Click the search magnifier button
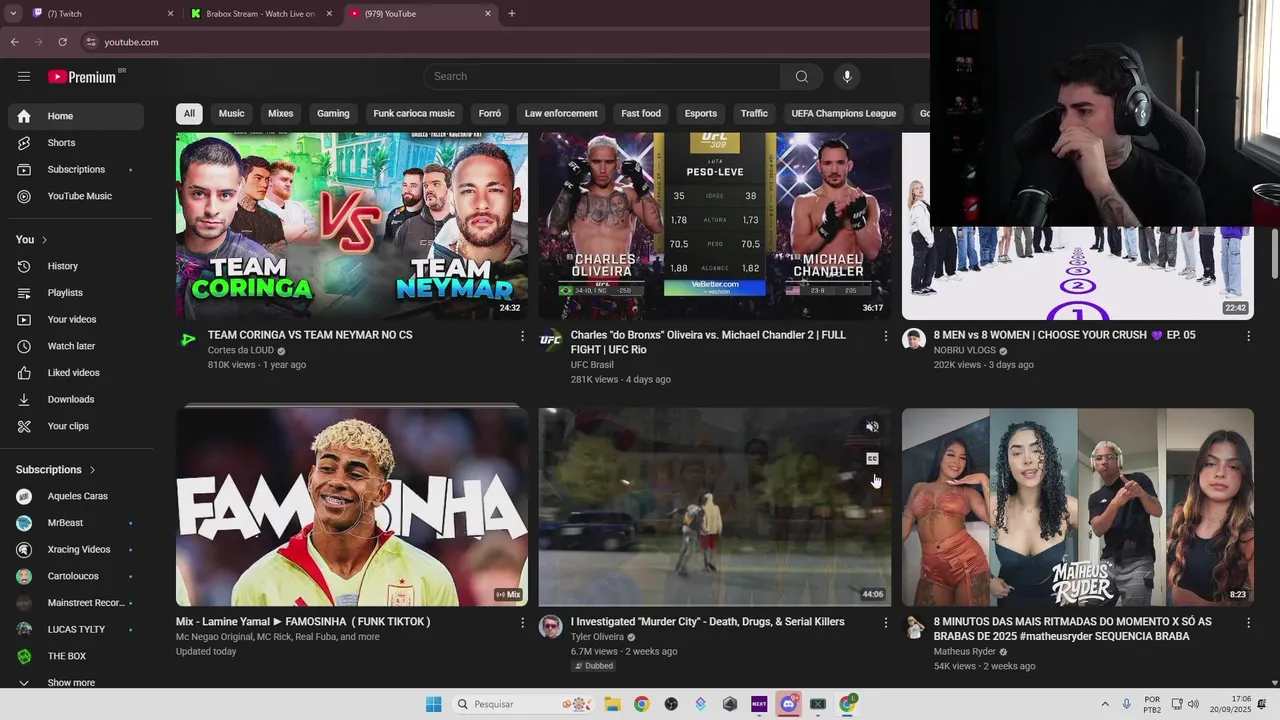This screenshot has height=720, width=1280. click(x=802, y=77)
